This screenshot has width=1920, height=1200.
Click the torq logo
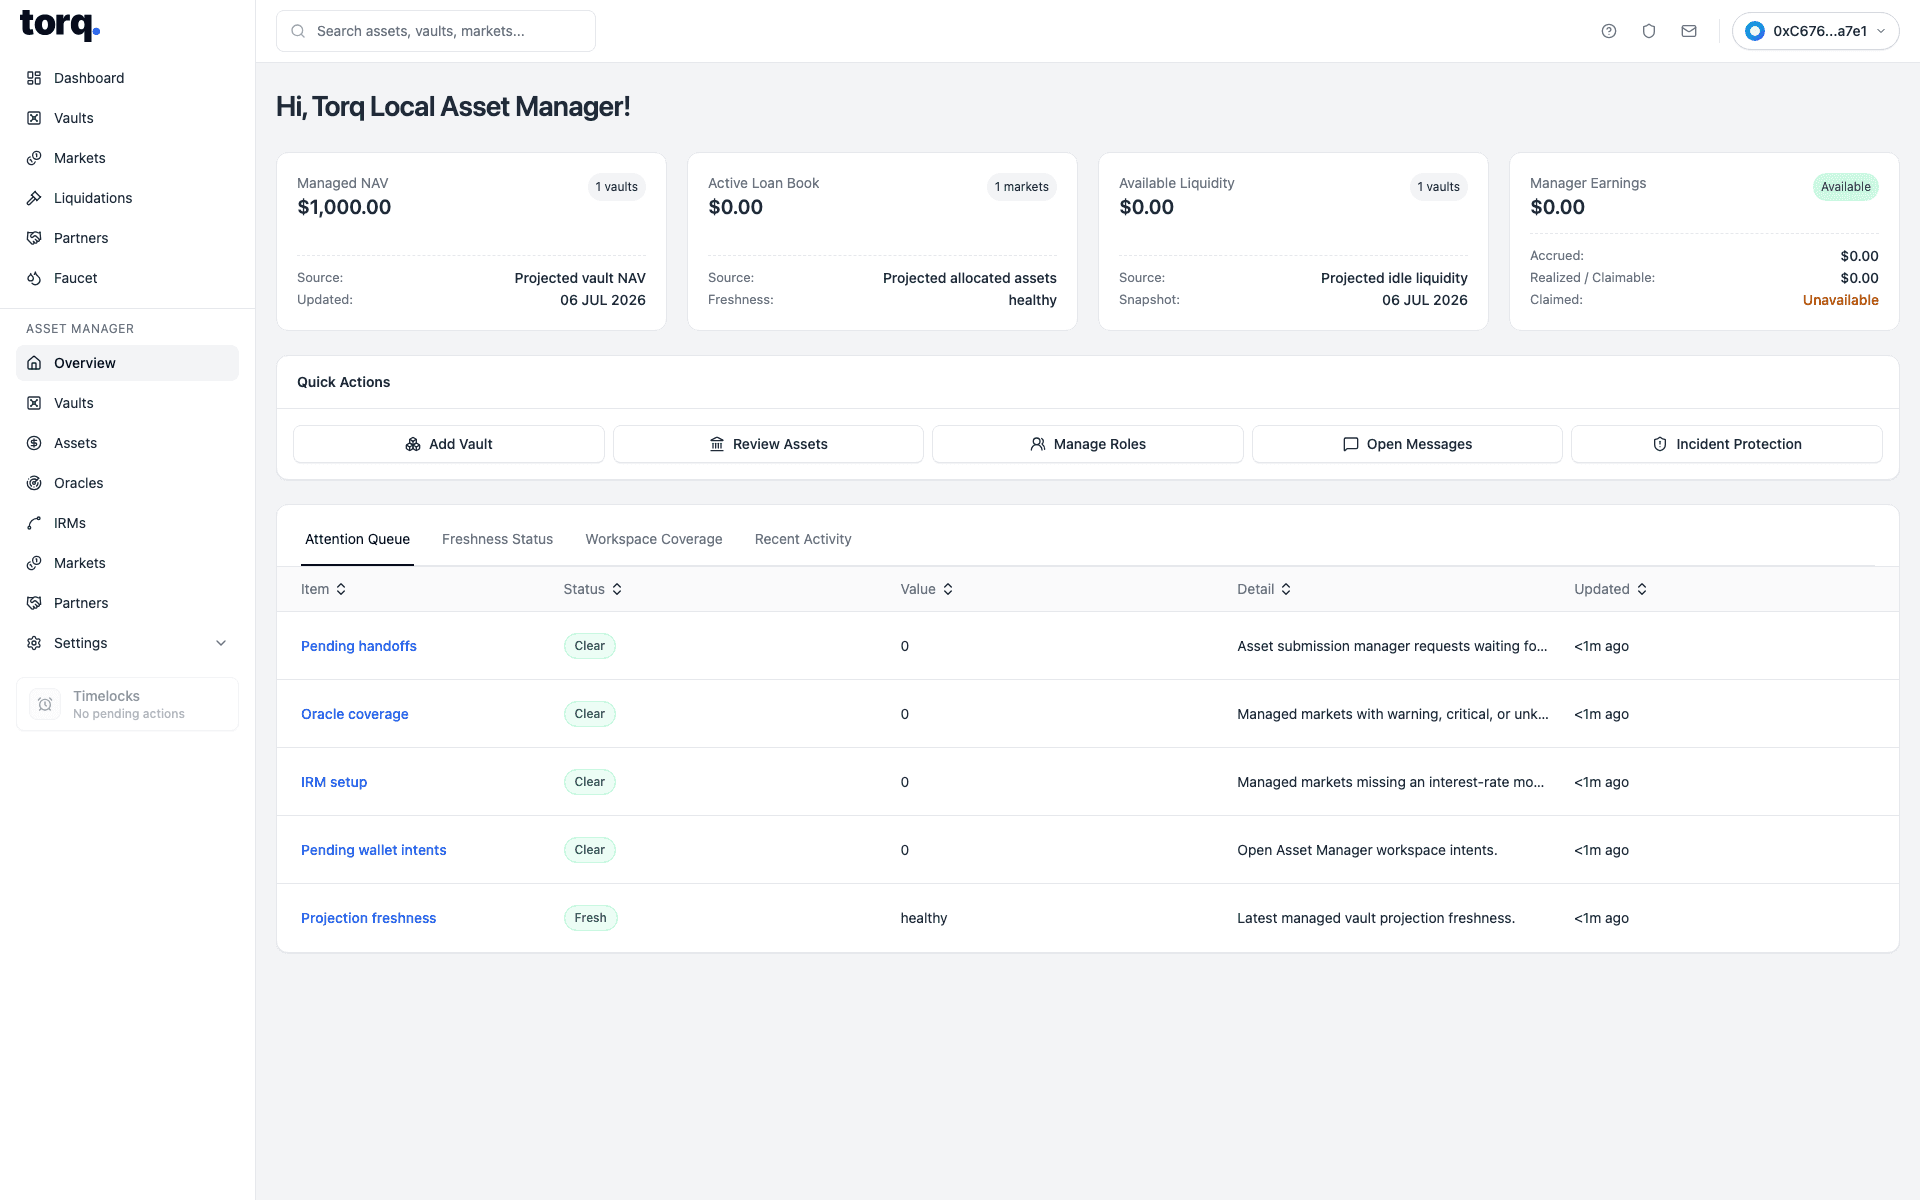tap(60, 24)
